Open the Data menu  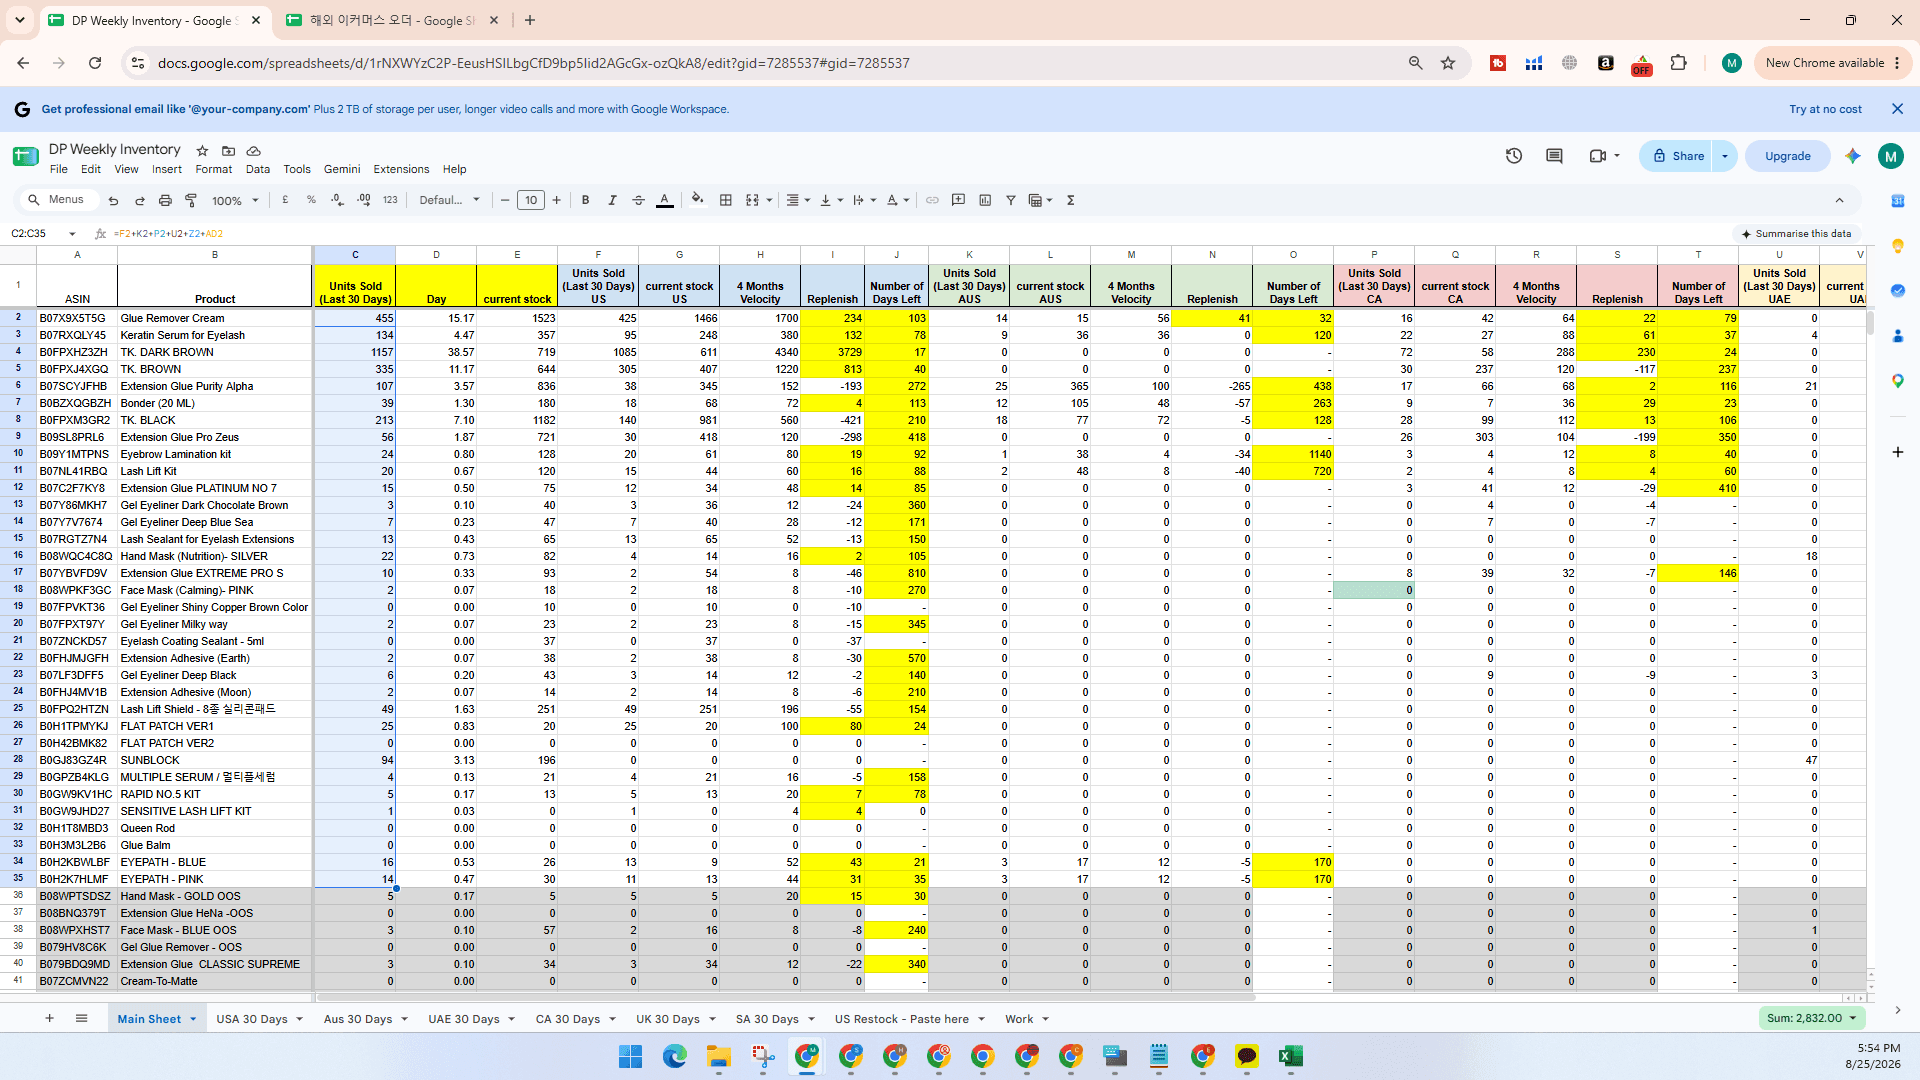(258, 169)
